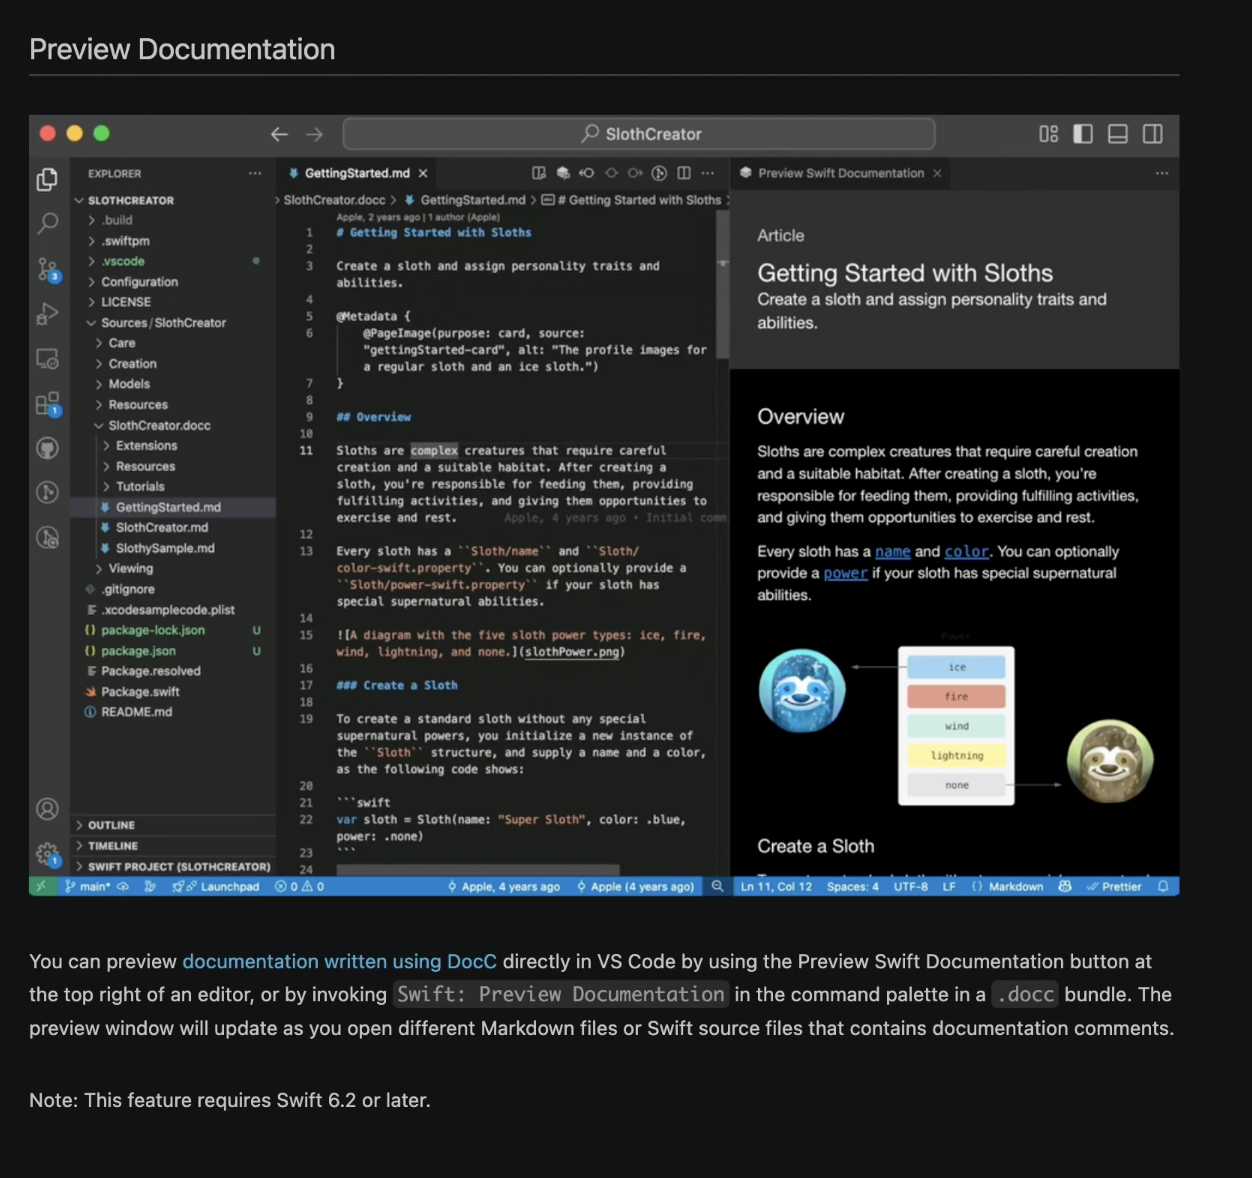Expand the TIMELINE section

pos(172,846)
